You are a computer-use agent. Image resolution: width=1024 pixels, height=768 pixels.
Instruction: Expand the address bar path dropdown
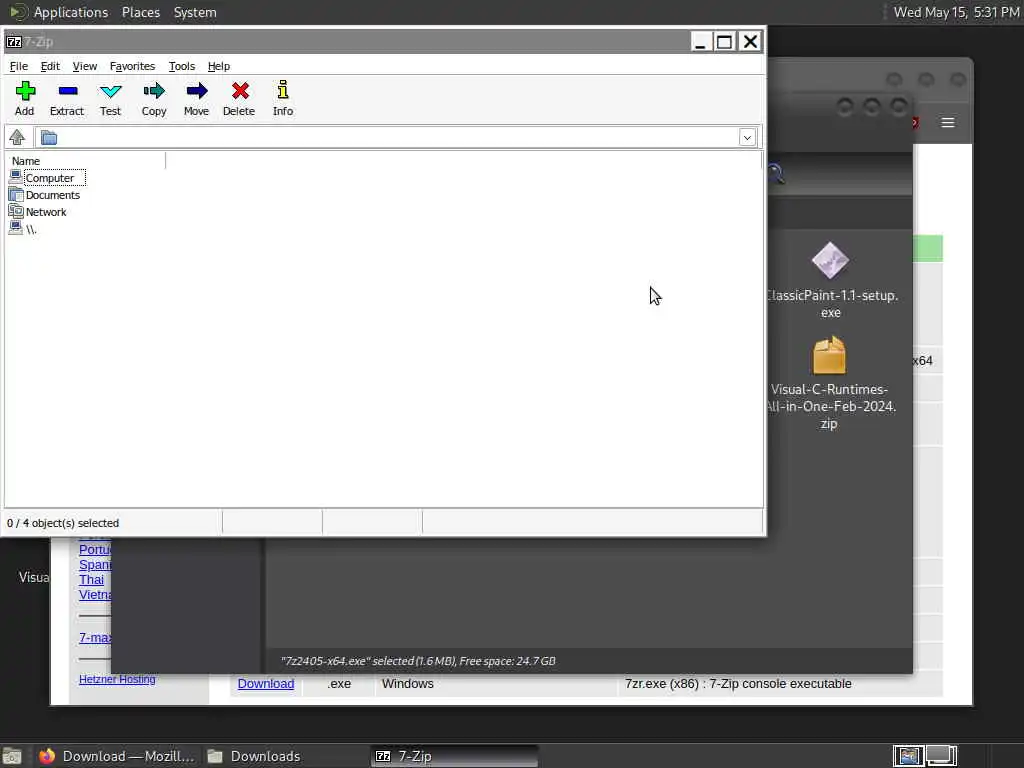tap(747, 138)
